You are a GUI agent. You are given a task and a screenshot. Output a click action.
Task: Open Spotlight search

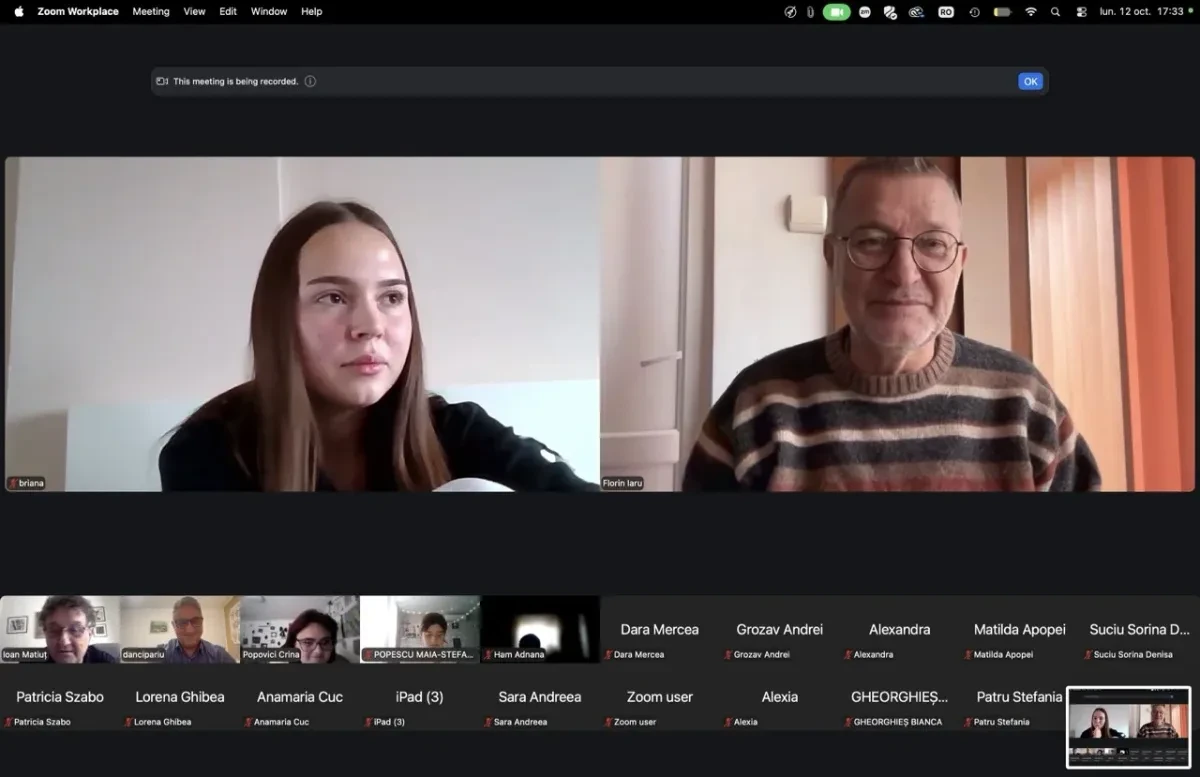pos(1056,12)
